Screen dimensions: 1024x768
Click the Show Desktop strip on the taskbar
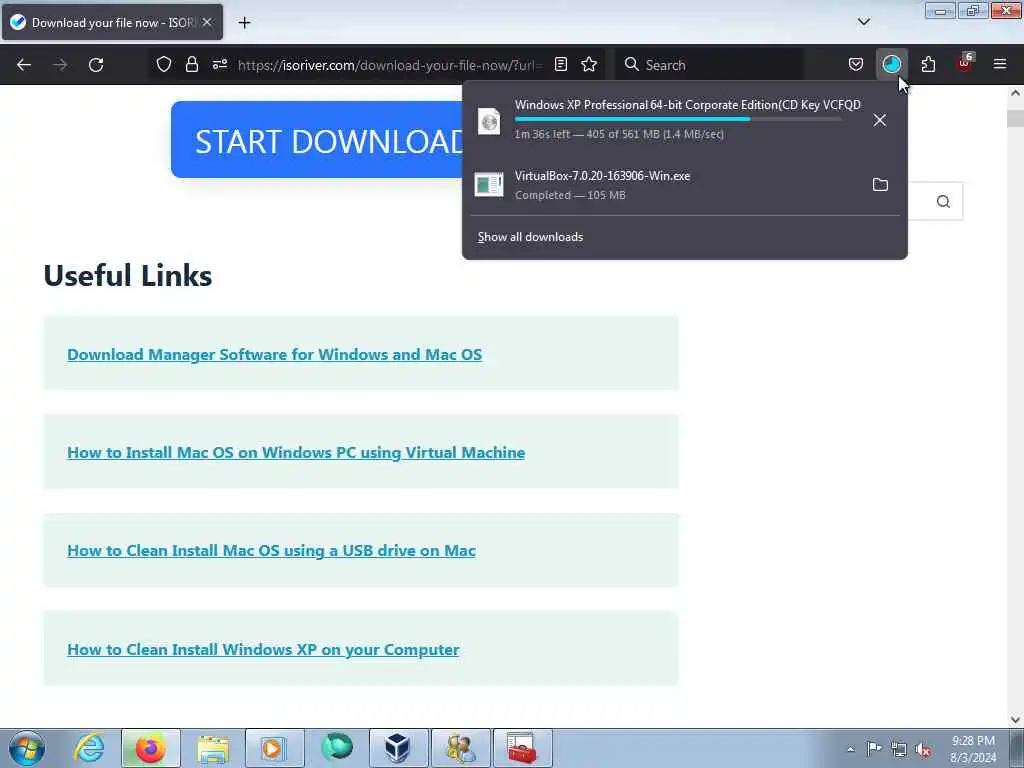tap(1017, 748)
